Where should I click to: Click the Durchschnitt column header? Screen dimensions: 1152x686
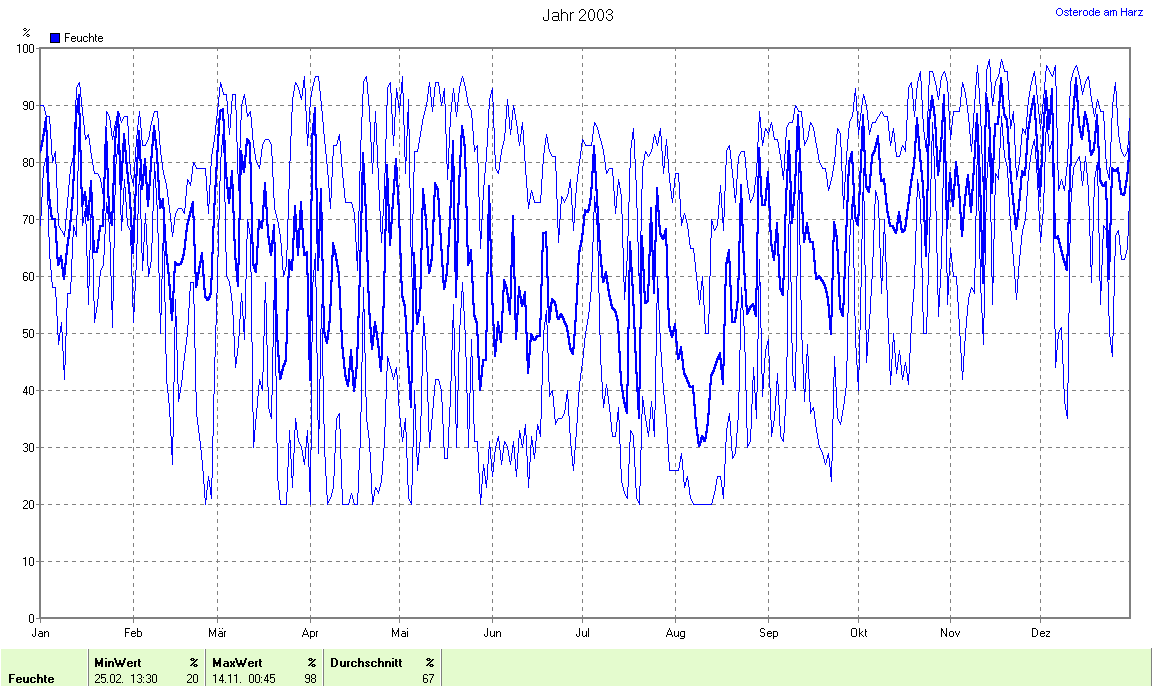coord(366,662)
